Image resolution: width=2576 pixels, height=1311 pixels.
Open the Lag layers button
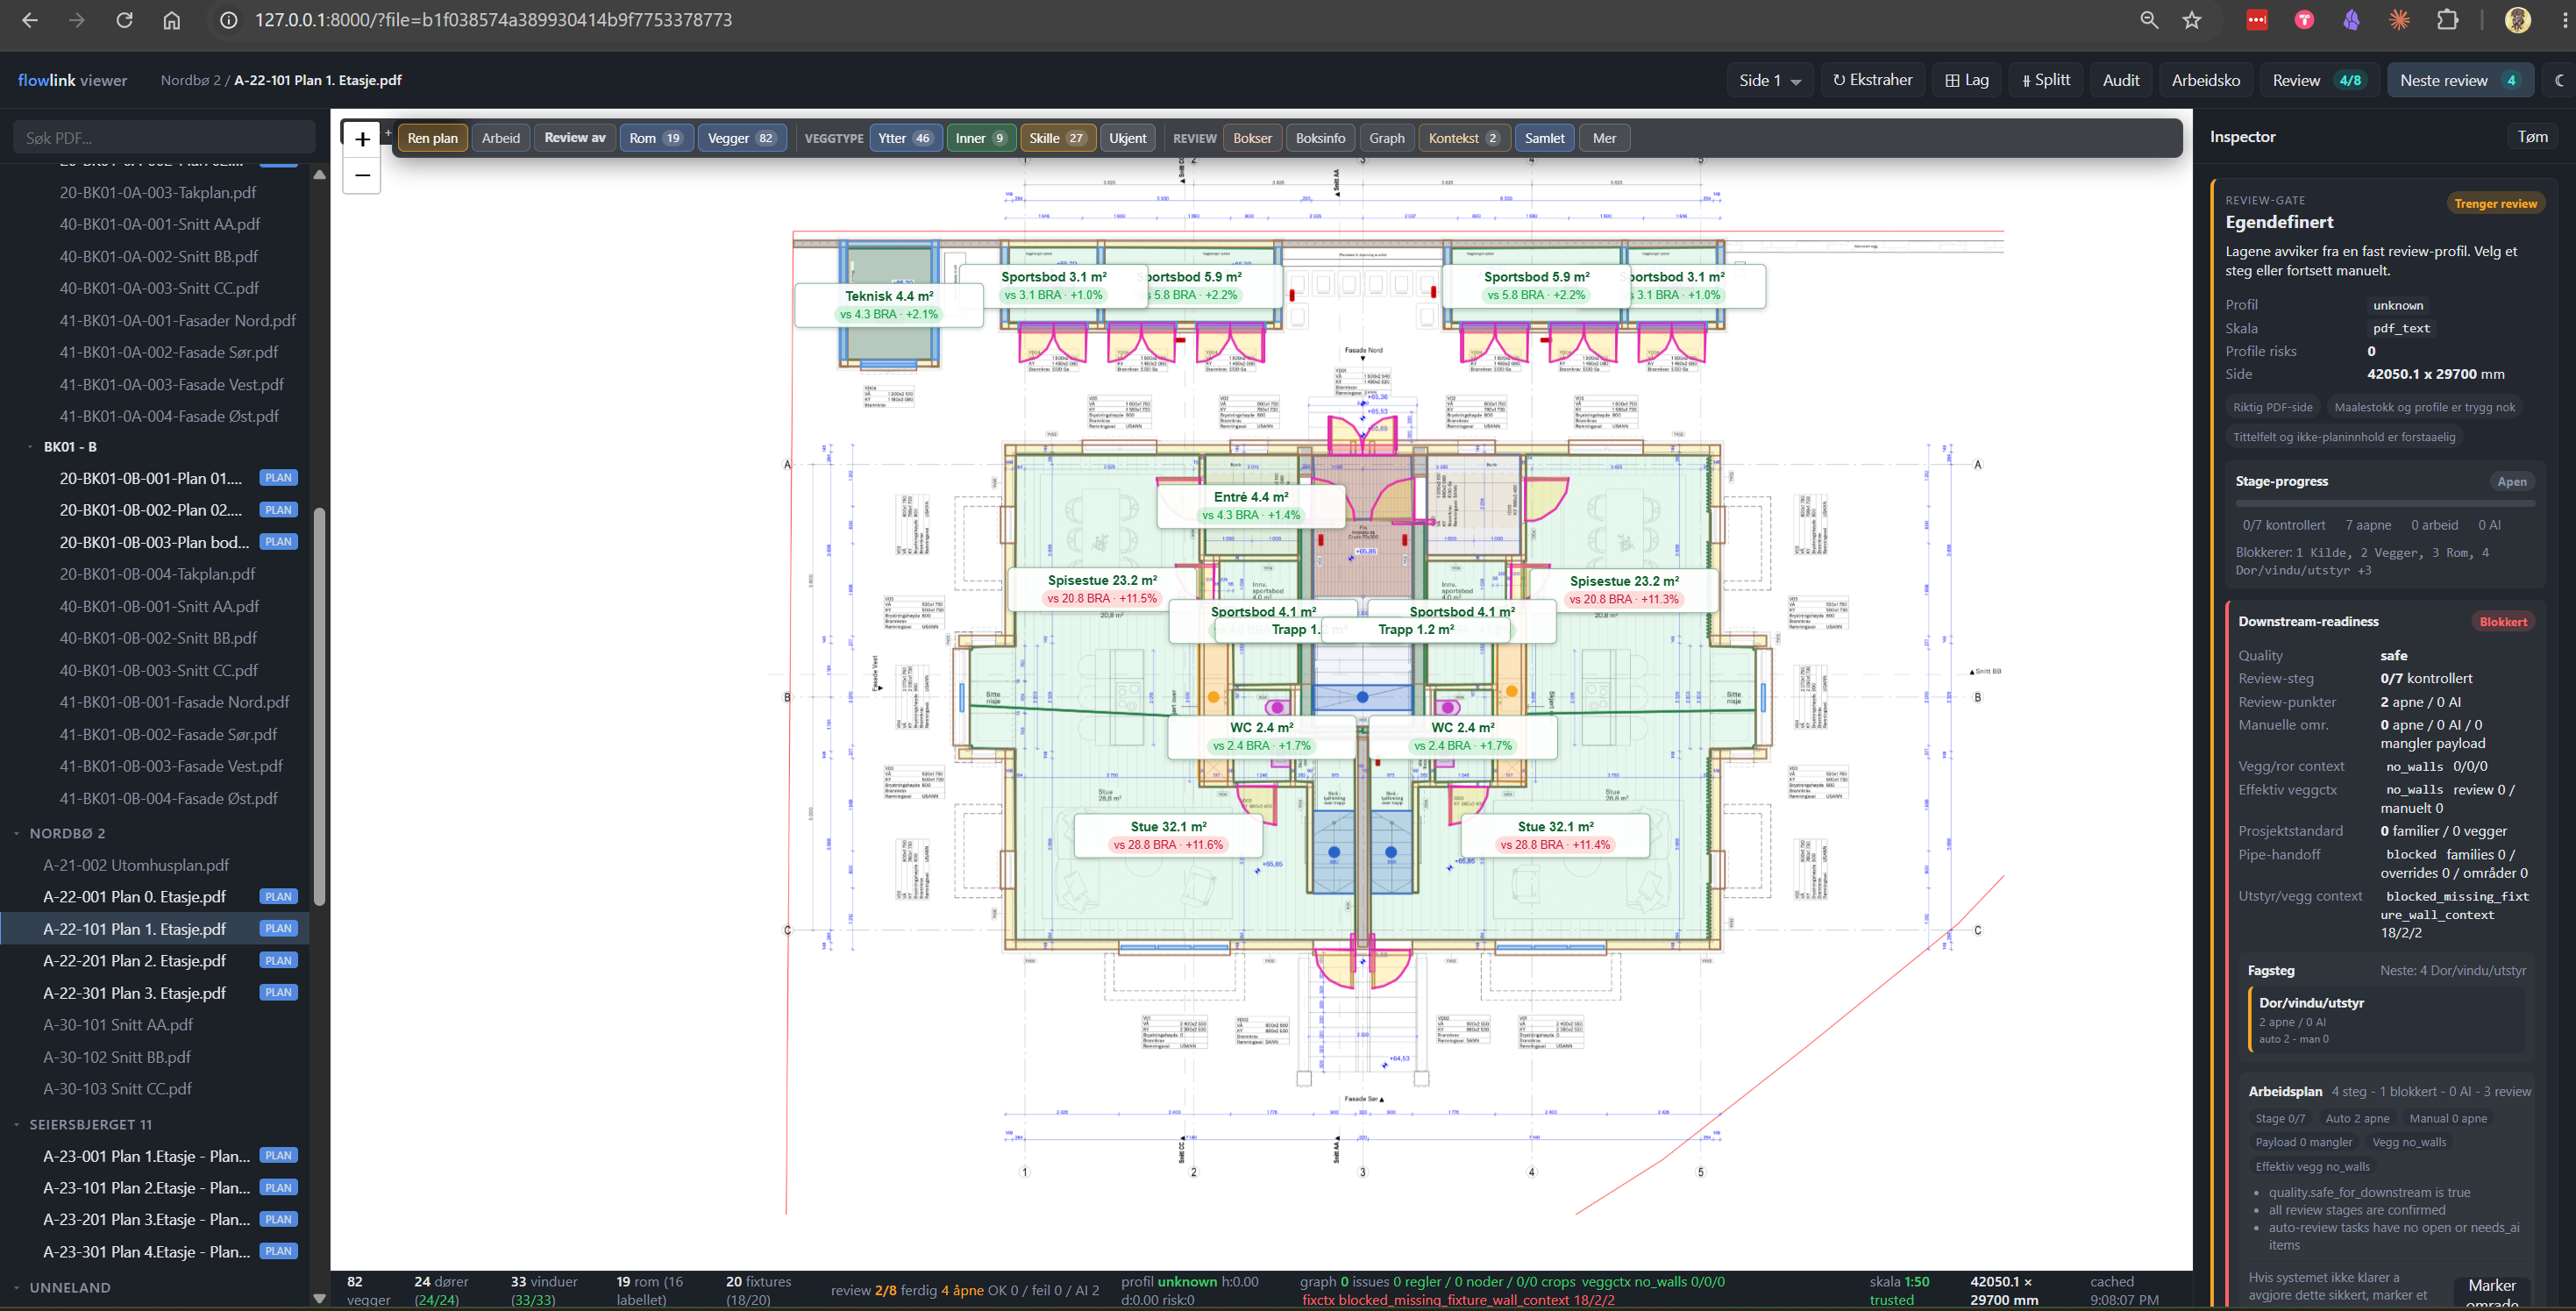(x=1966, y=80)
